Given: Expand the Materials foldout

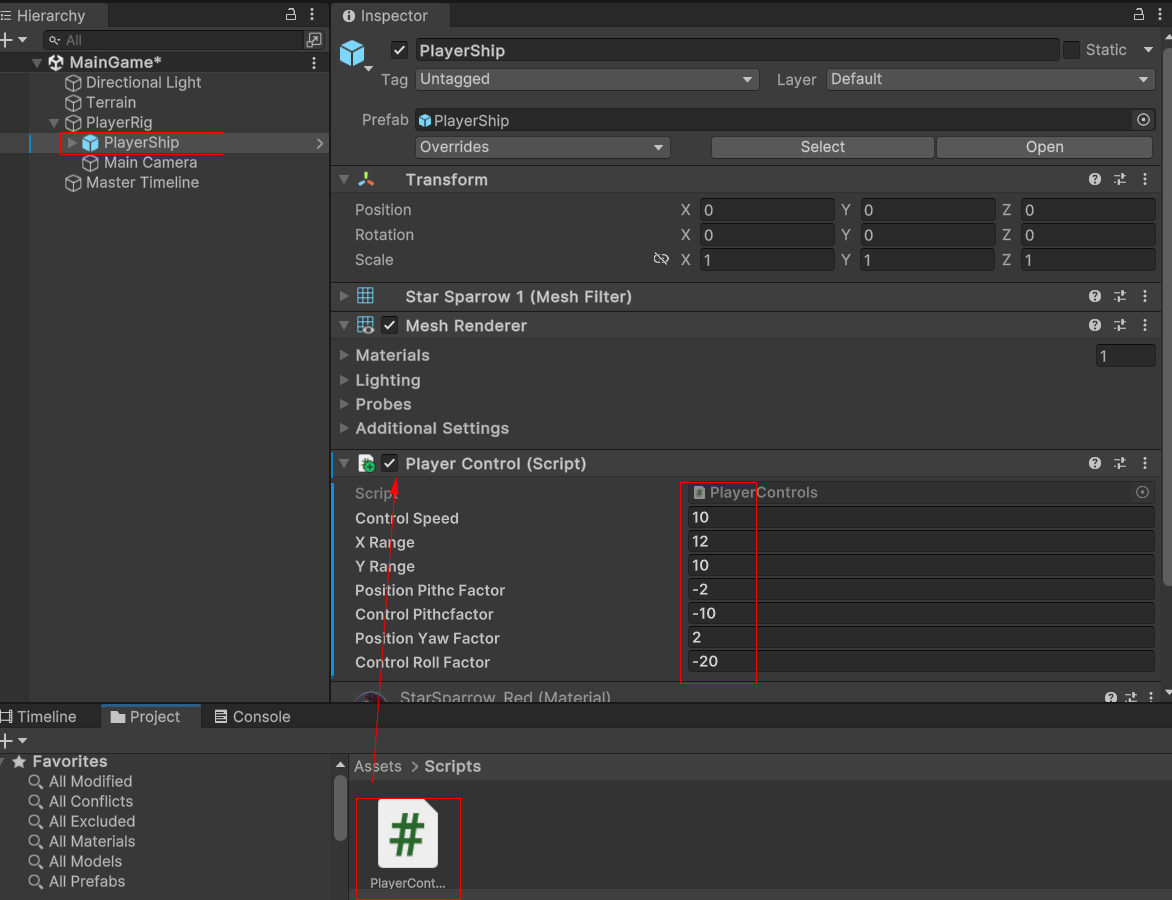Looking at the screenshot, I should click(x=344, y=355).
